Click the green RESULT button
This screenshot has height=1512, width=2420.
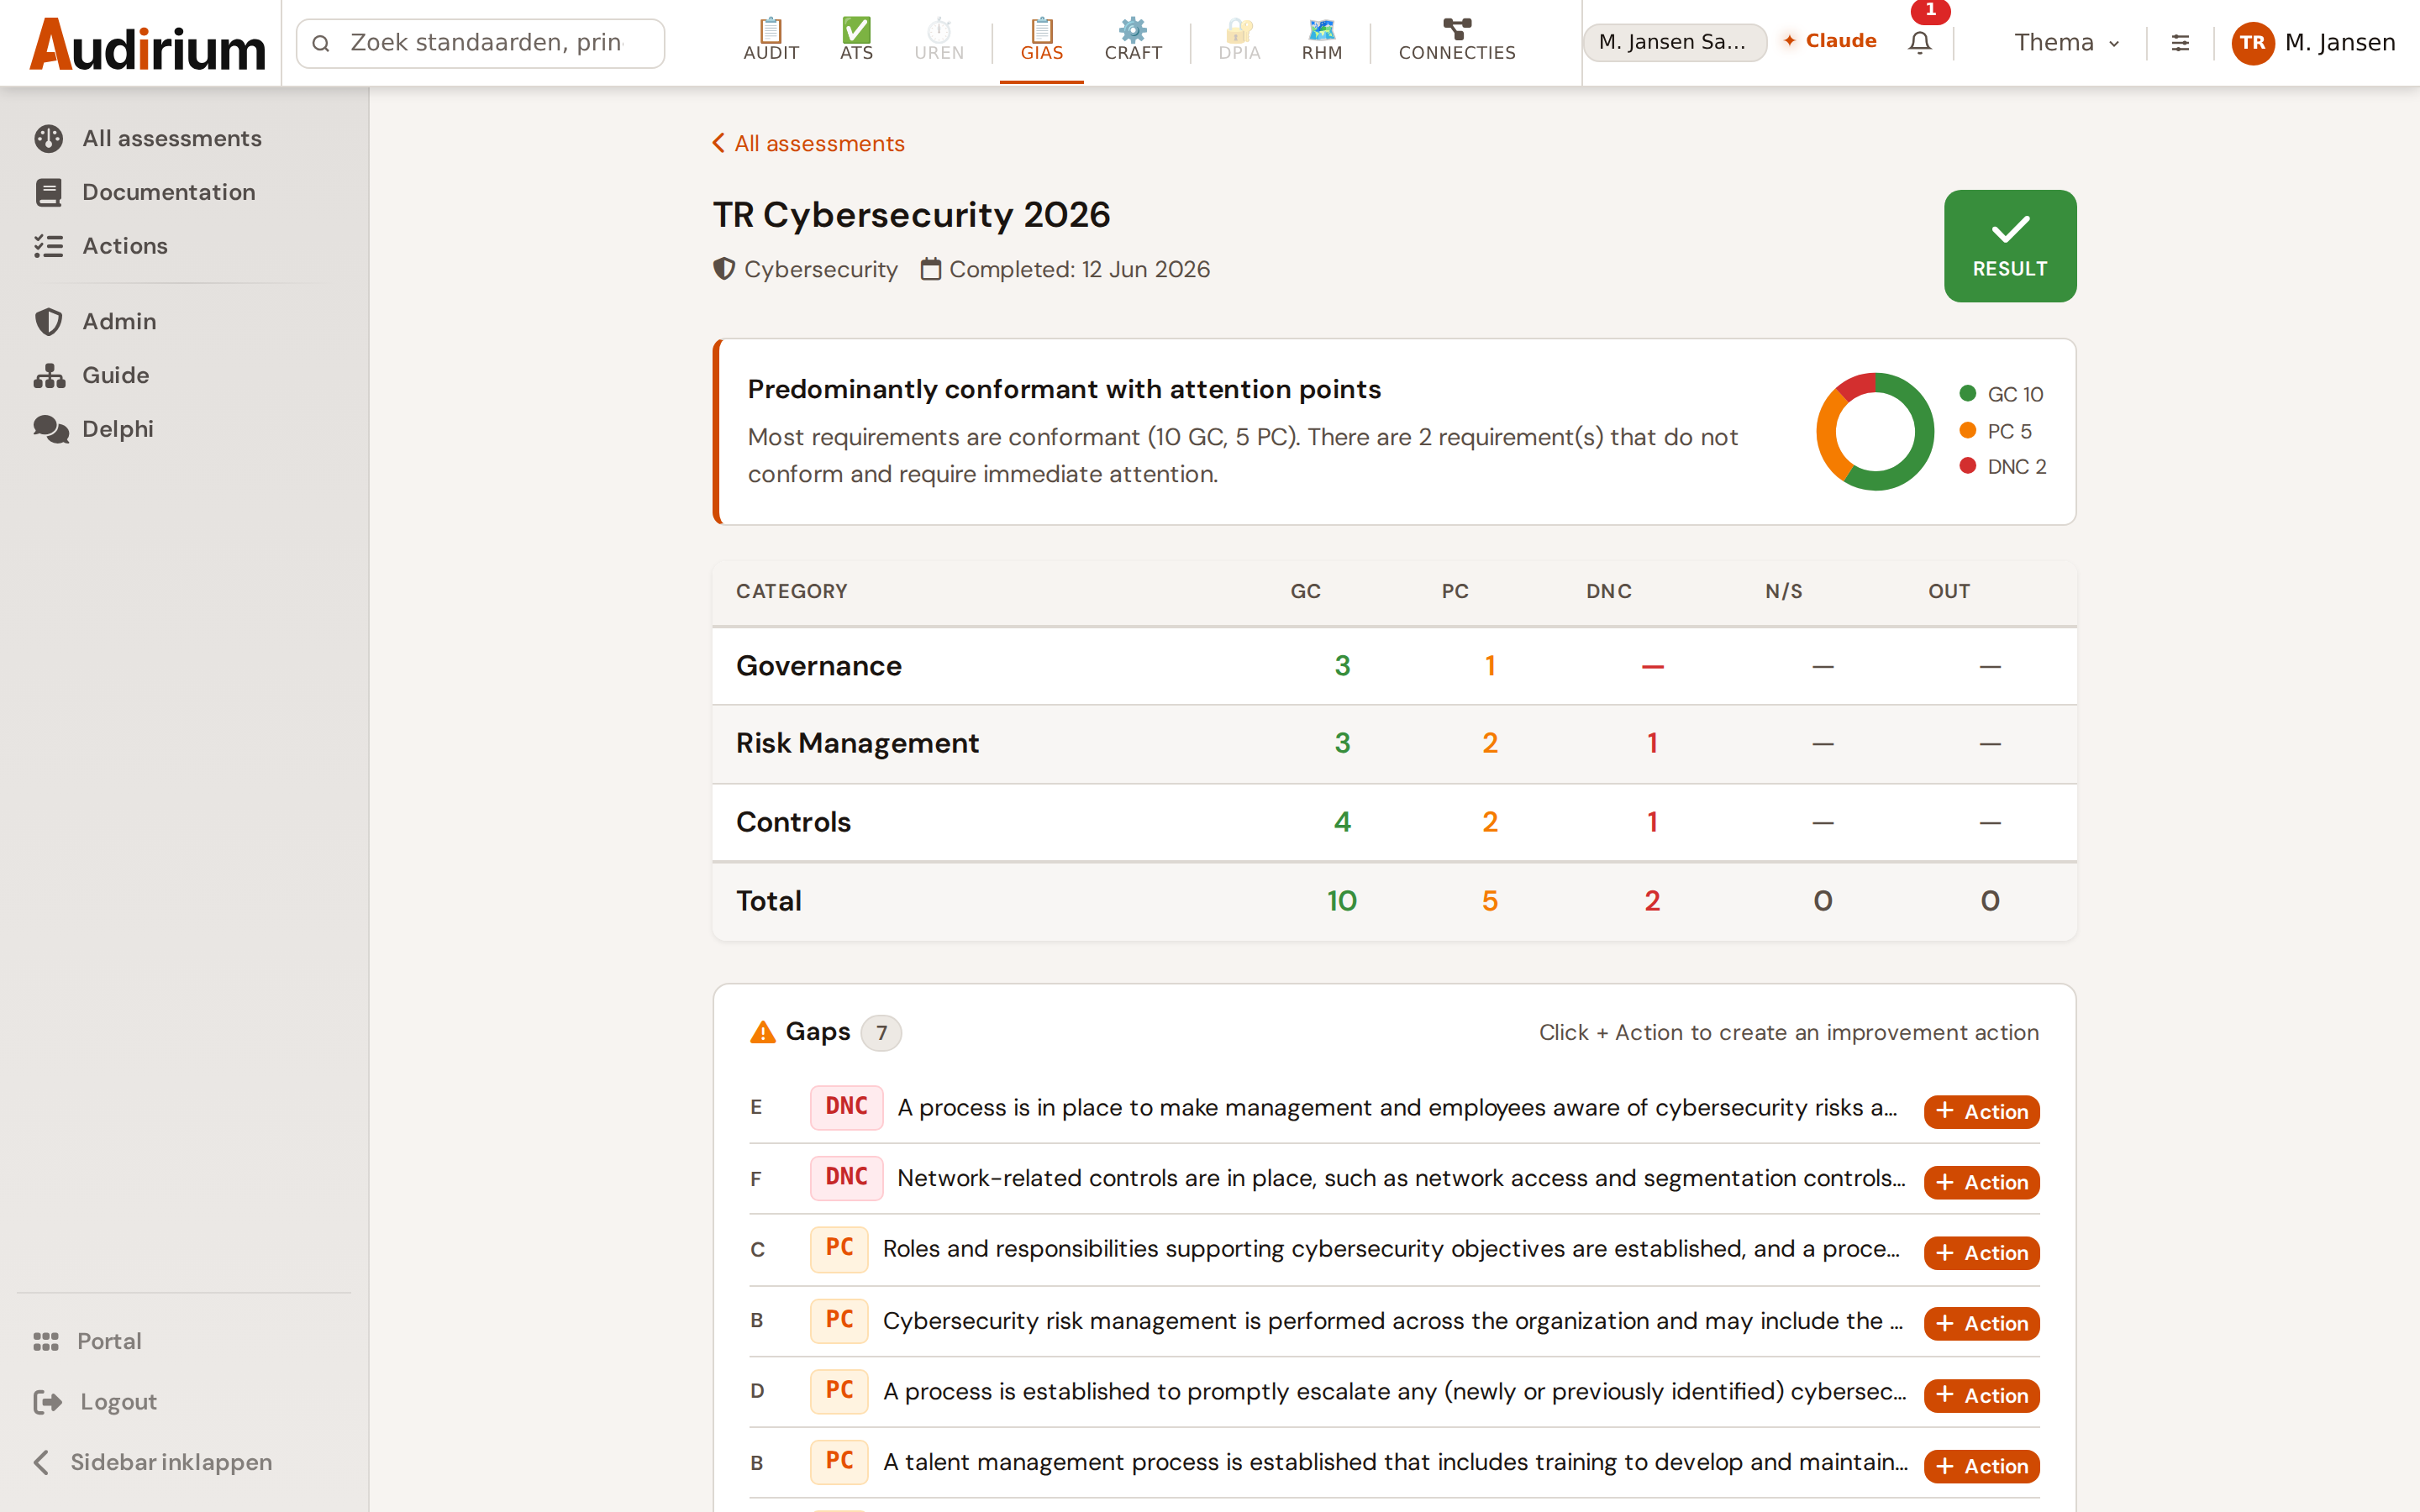2009,246
